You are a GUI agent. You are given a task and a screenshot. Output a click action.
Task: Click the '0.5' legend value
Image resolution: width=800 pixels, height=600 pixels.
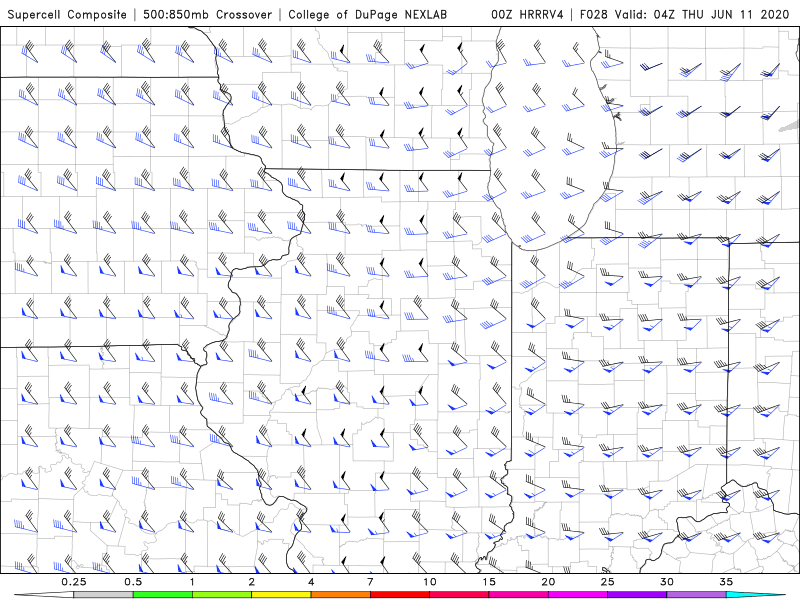point(133,582)
